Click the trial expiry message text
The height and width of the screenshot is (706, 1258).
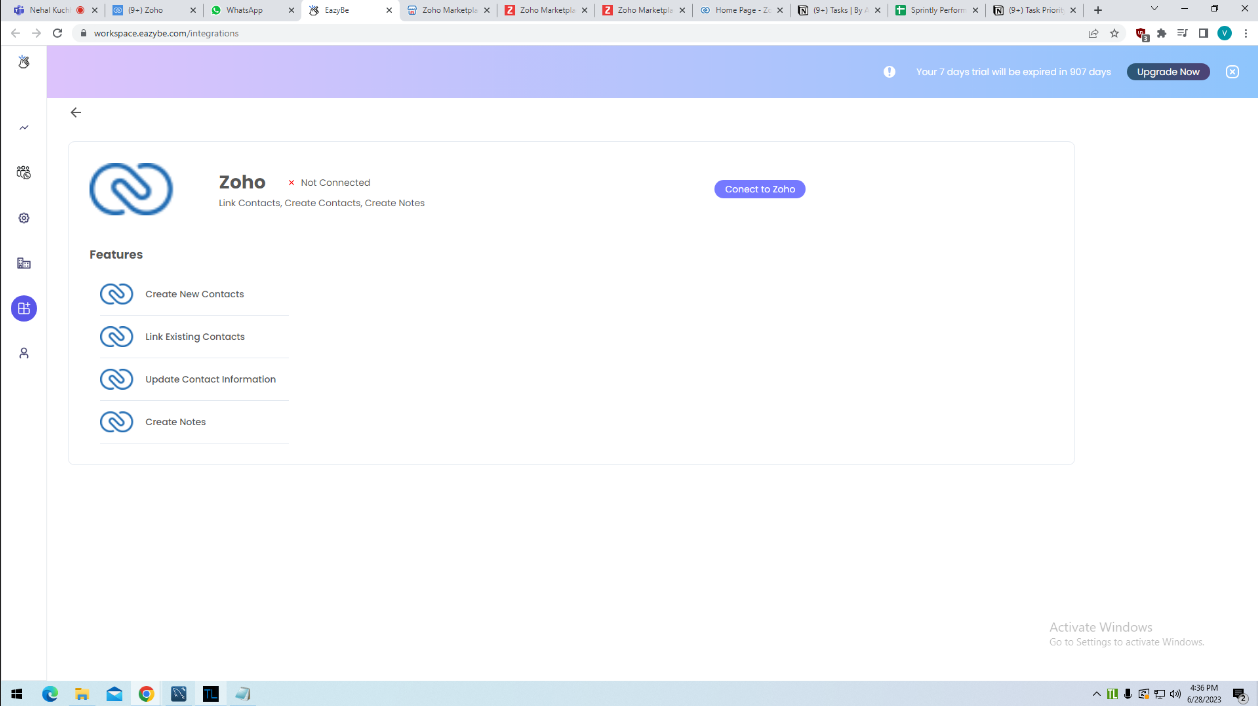pos(1013,72)
